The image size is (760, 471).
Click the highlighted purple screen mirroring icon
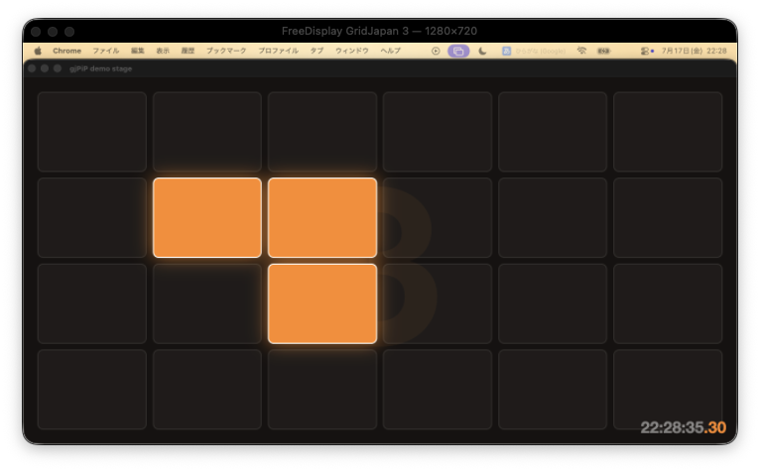click(458, 51)
